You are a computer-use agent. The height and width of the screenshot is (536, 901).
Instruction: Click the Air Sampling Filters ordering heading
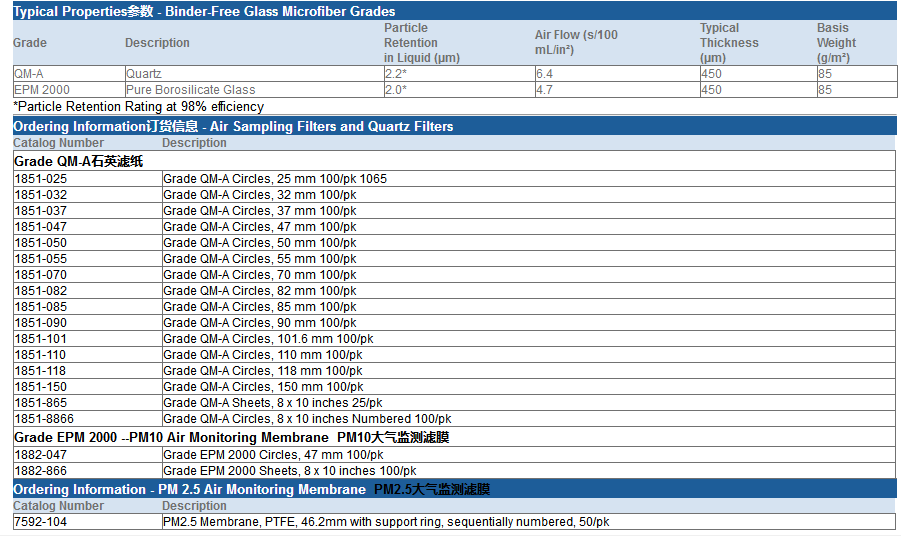click(233, 126)
